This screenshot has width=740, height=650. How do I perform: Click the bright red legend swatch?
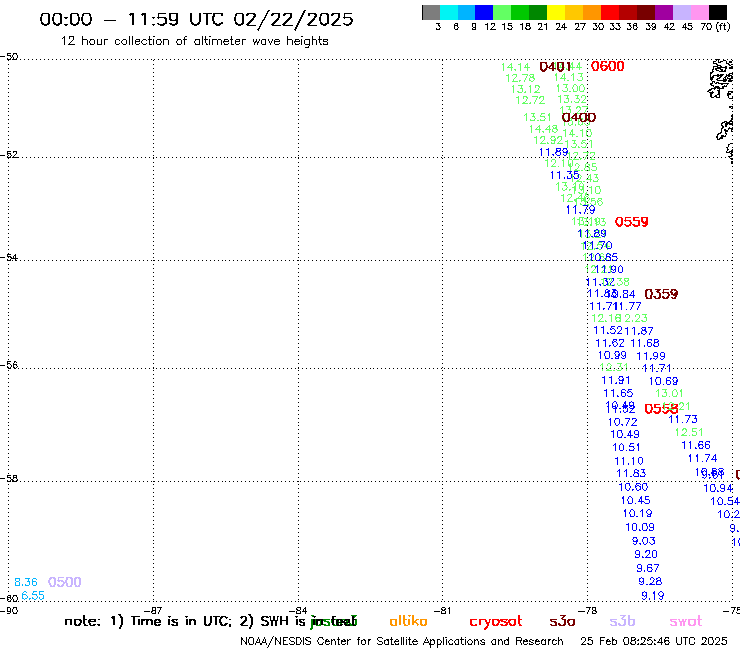point(610,12)
